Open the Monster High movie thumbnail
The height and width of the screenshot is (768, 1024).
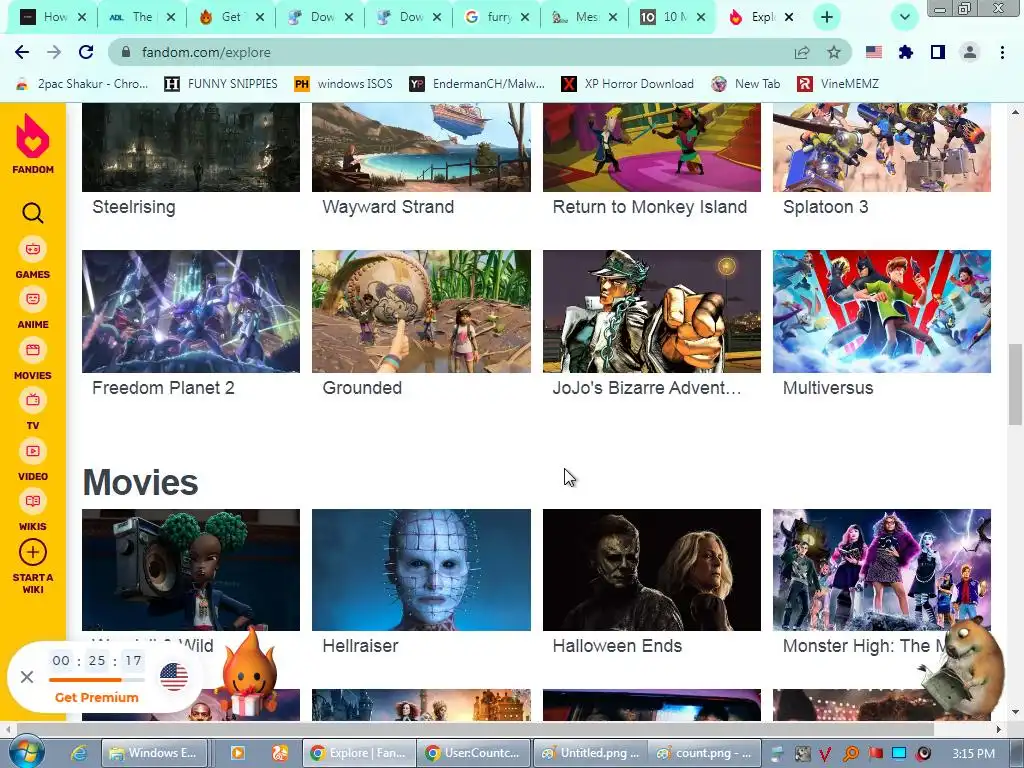882,569
